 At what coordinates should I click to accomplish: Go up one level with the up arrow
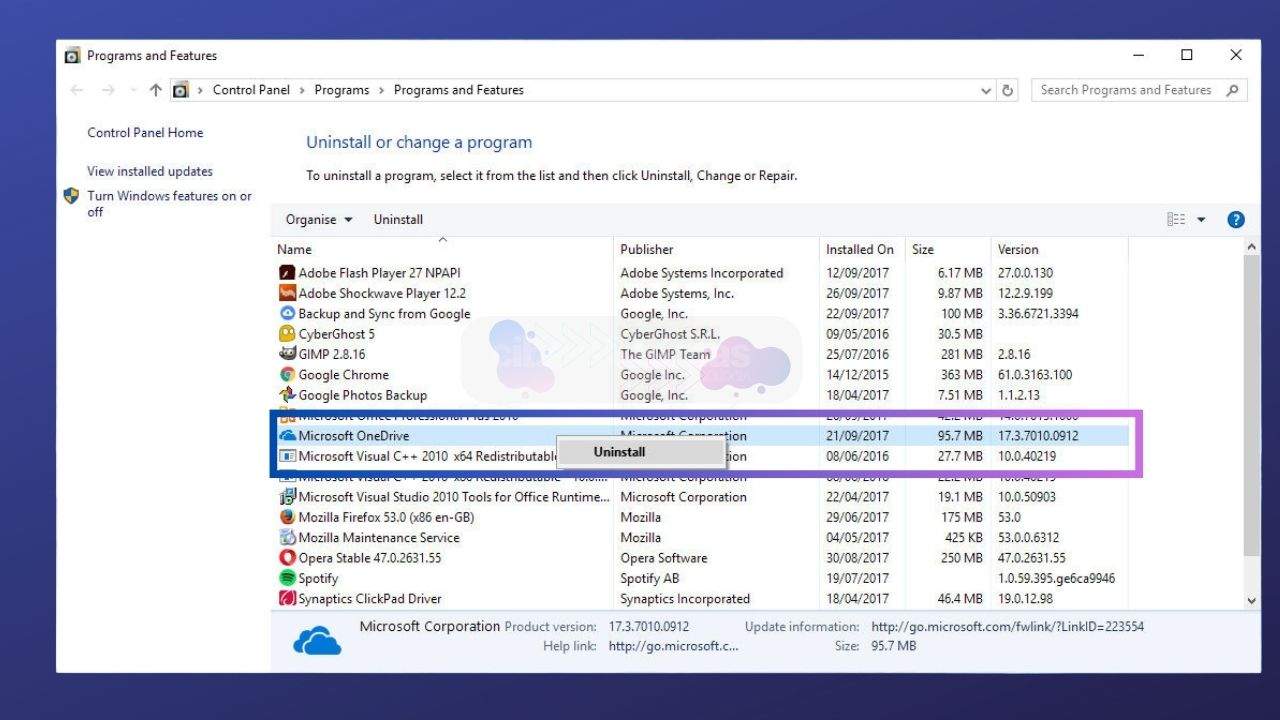(x=155, y=90)
